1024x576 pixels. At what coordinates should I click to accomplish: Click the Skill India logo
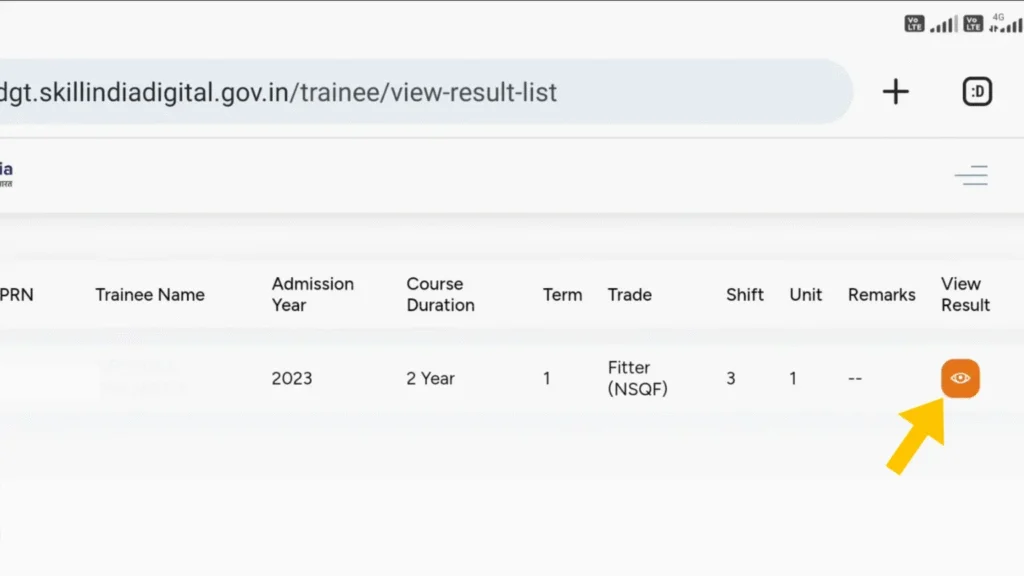[x=6, y=174]
